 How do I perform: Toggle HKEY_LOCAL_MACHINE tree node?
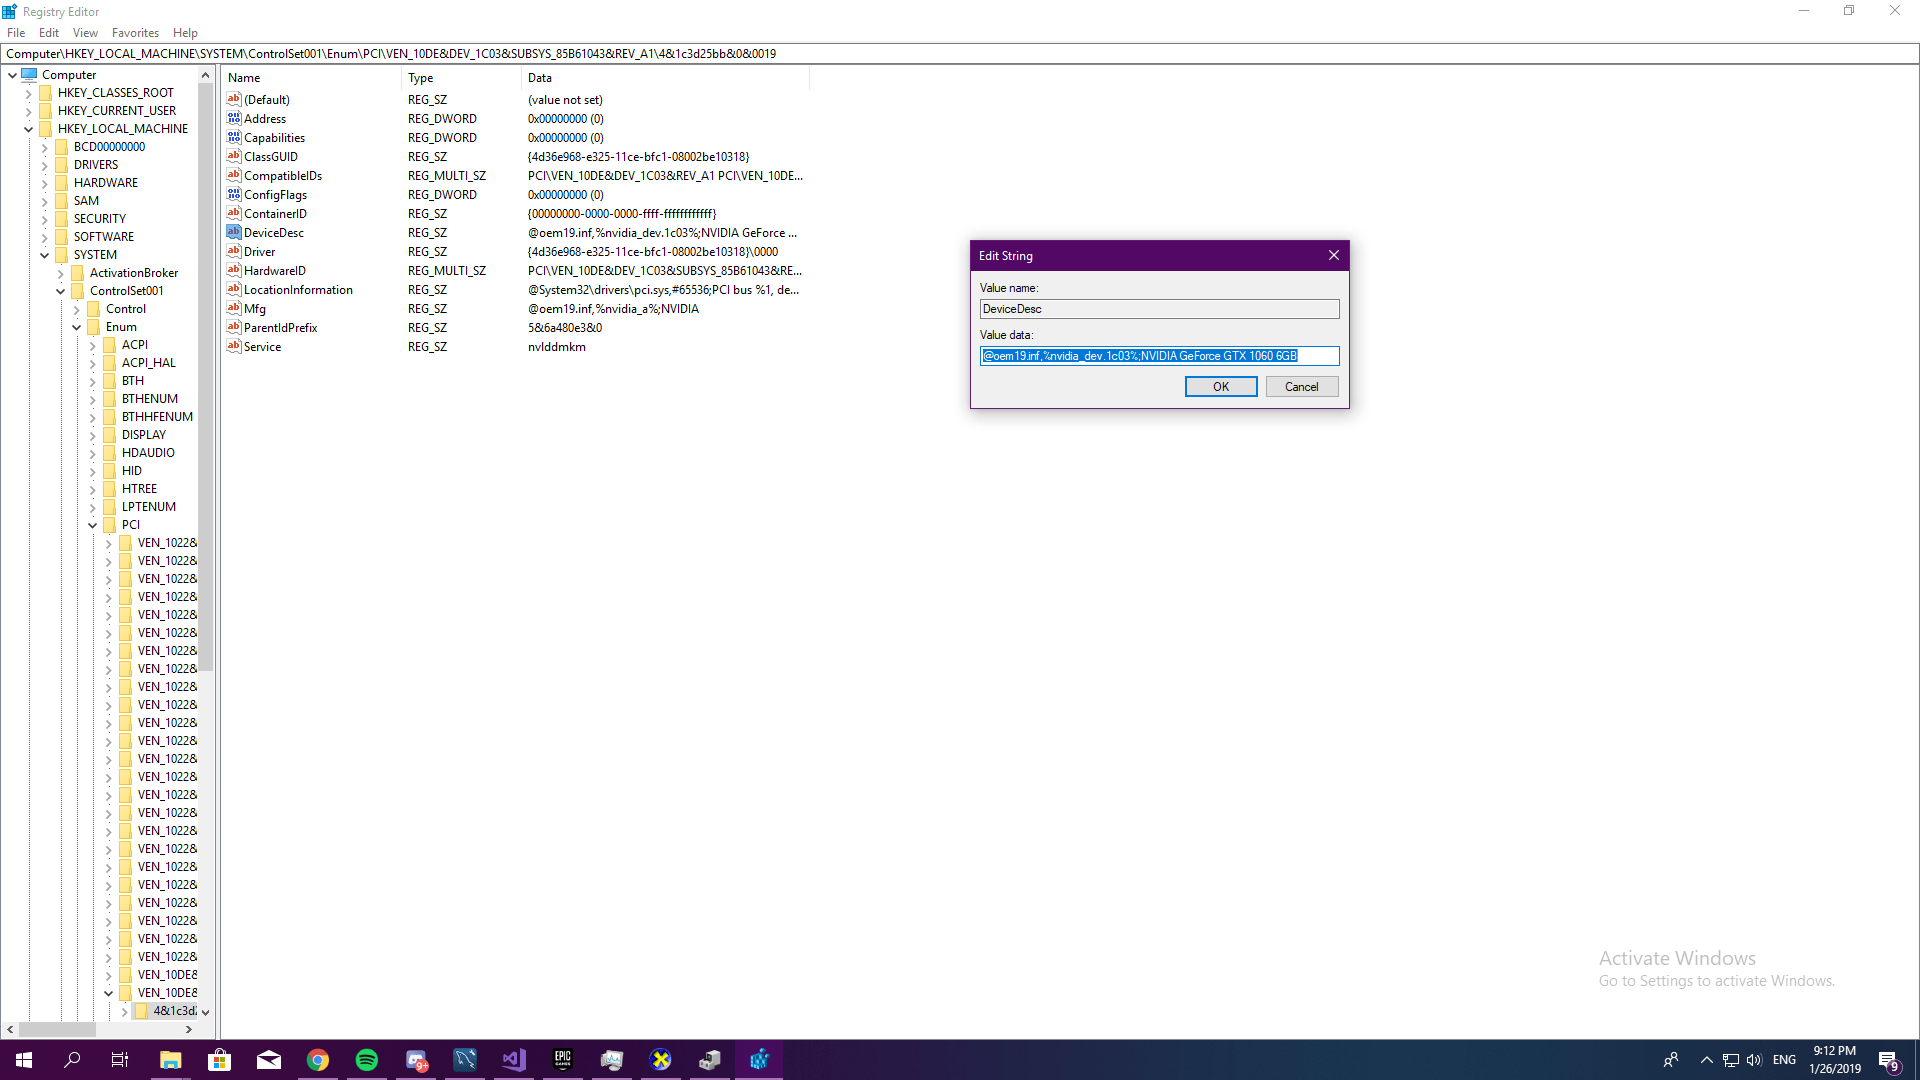tap(29, 128)
